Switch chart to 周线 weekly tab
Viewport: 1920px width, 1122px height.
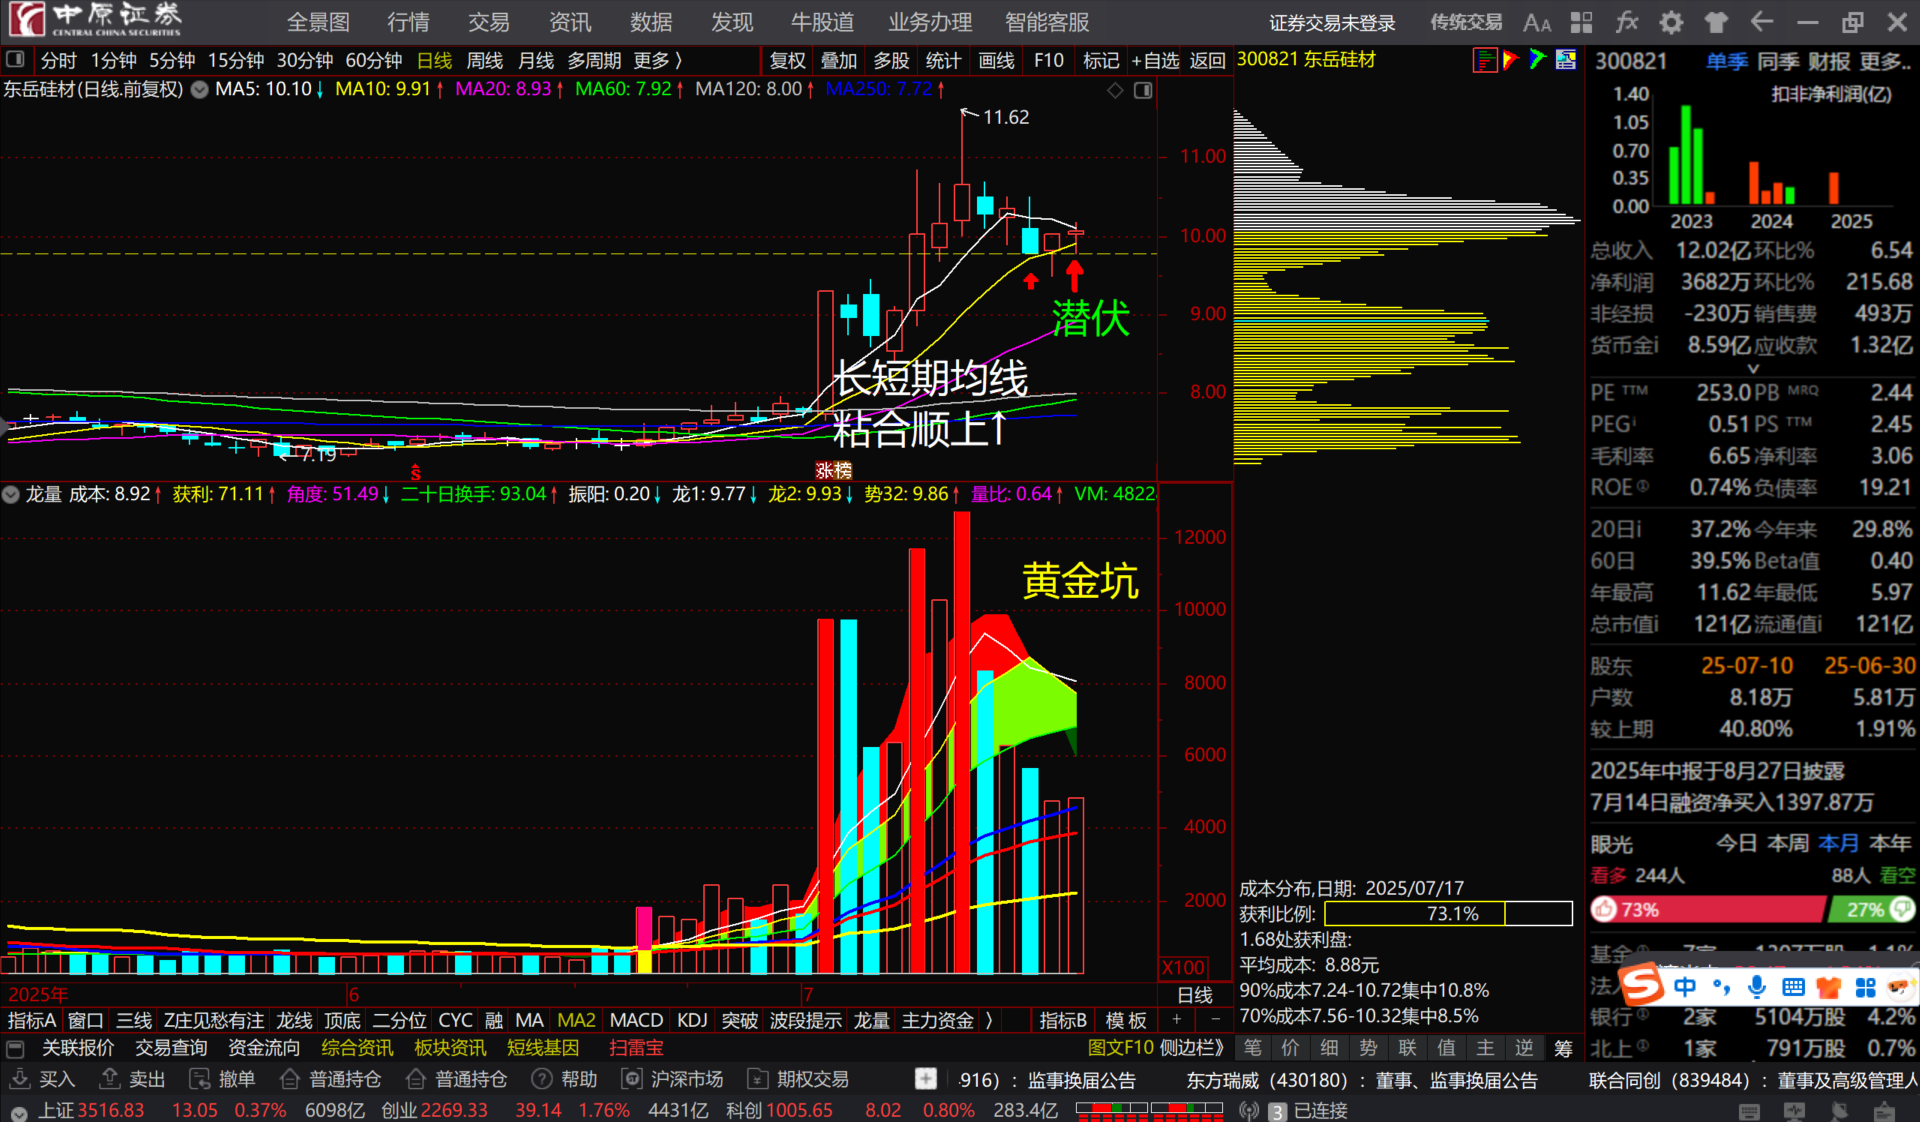click(x=484, y=60)
